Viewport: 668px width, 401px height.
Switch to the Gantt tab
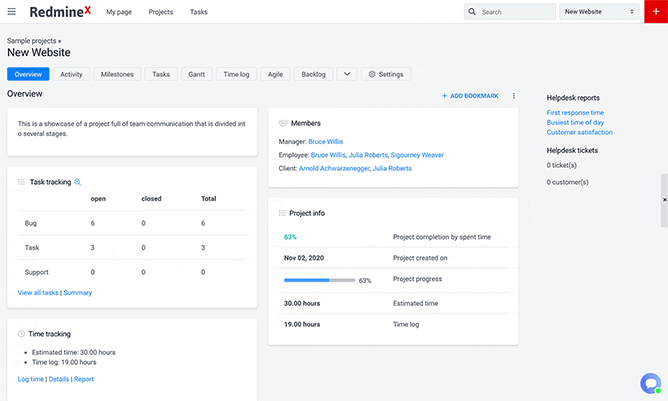[x=197, y=74]
